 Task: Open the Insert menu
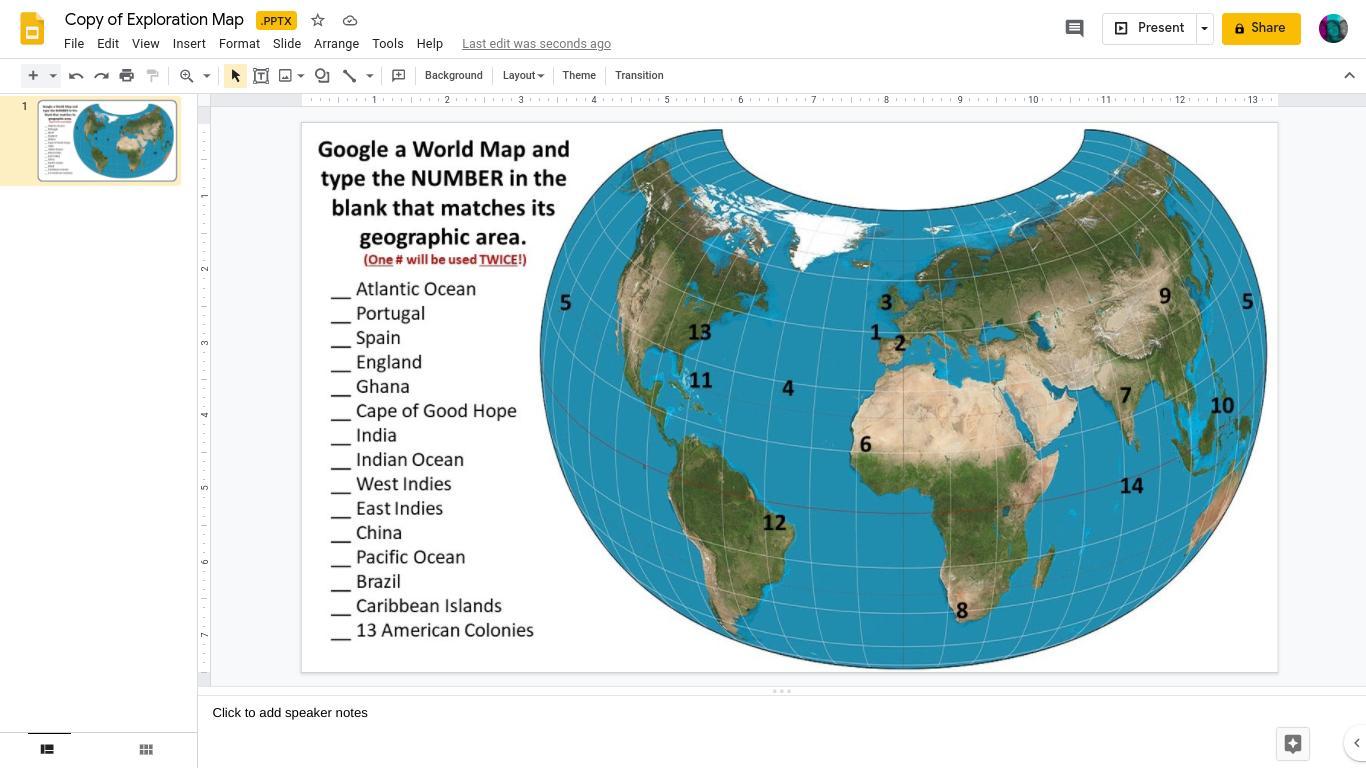(x=189, y=44)
